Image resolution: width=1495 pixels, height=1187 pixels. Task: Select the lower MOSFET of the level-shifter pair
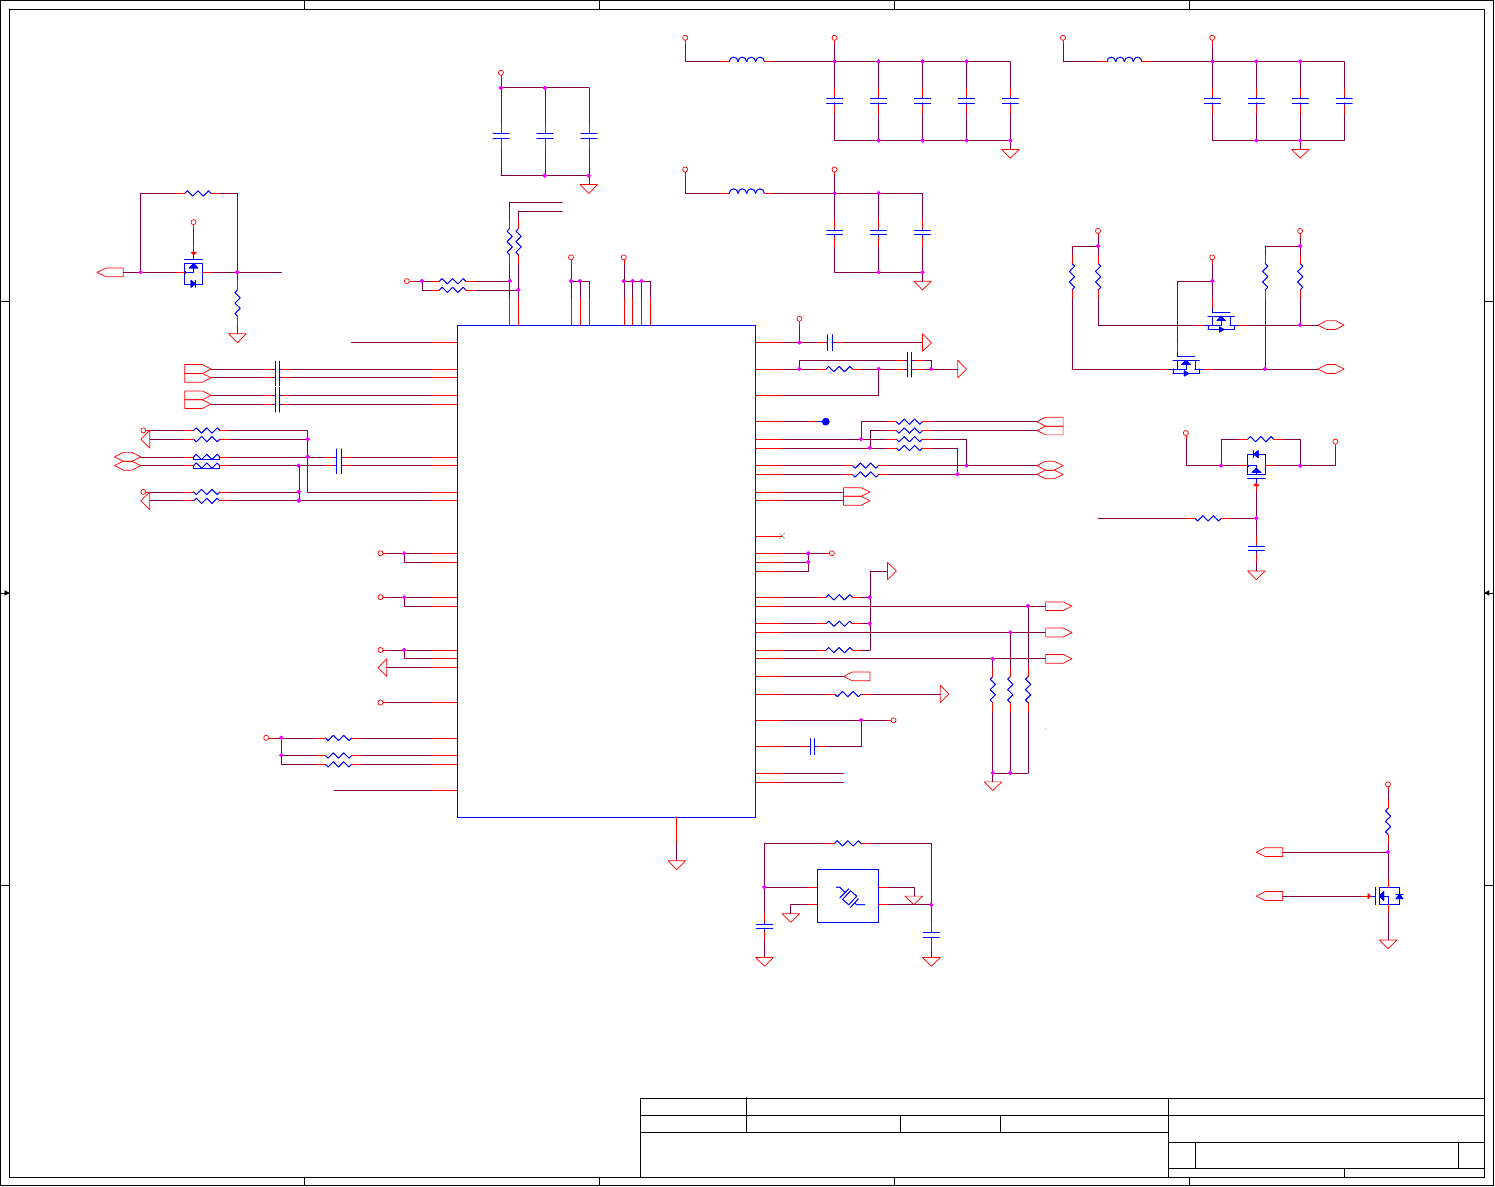click(x=1186, y=366)
